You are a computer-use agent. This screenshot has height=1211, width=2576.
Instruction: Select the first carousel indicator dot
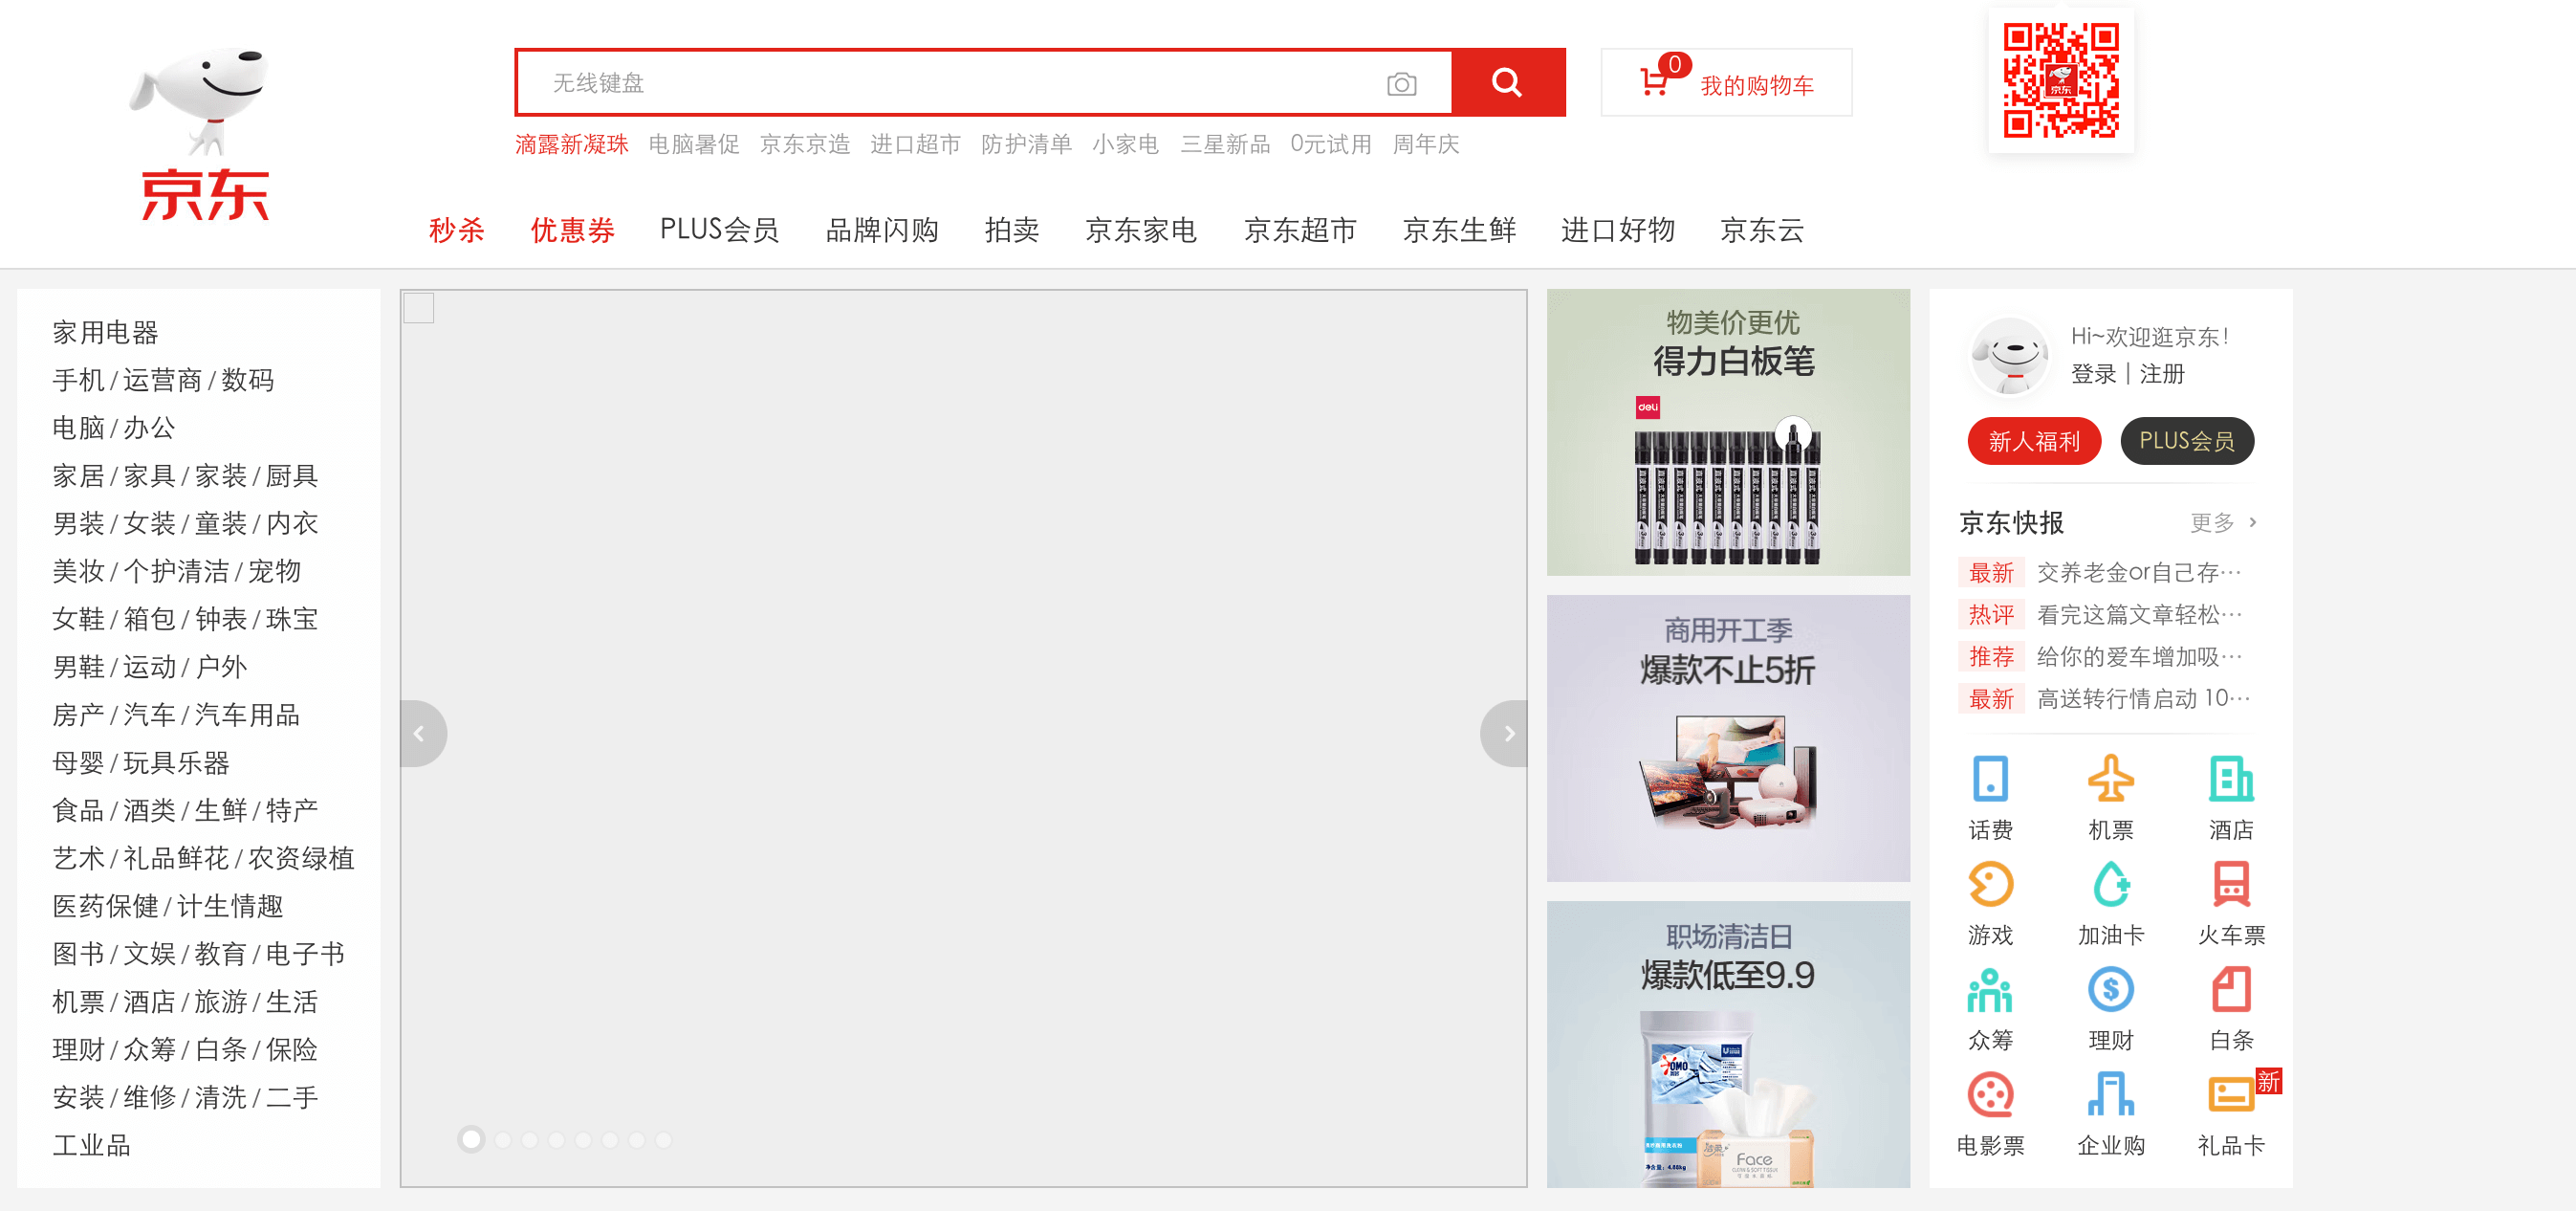471,1139
